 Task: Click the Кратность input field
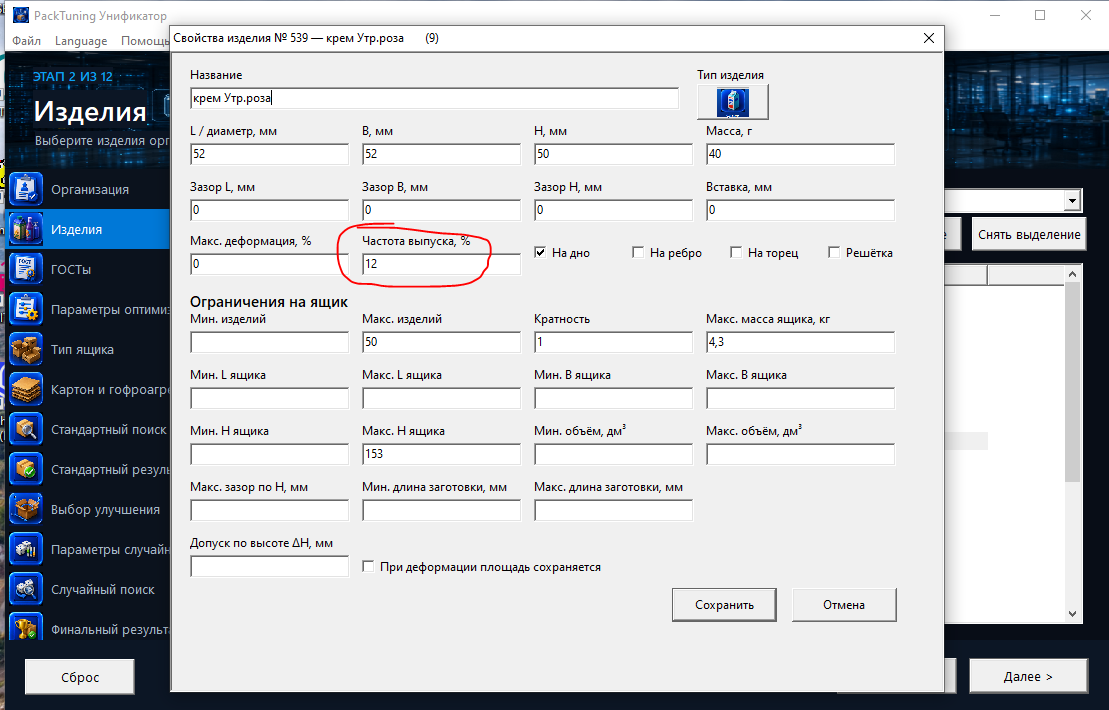[x=613, y=342]
